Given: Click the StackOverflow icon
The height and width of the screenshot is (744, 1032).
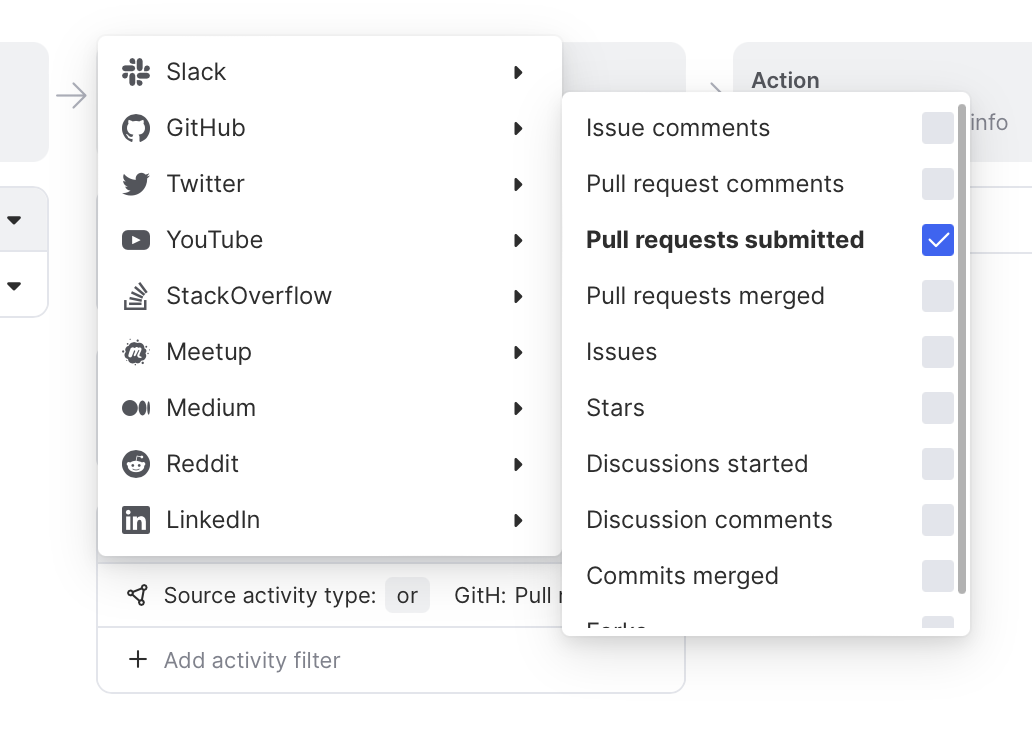Looking at the screenshot, I should click(135, 296).
